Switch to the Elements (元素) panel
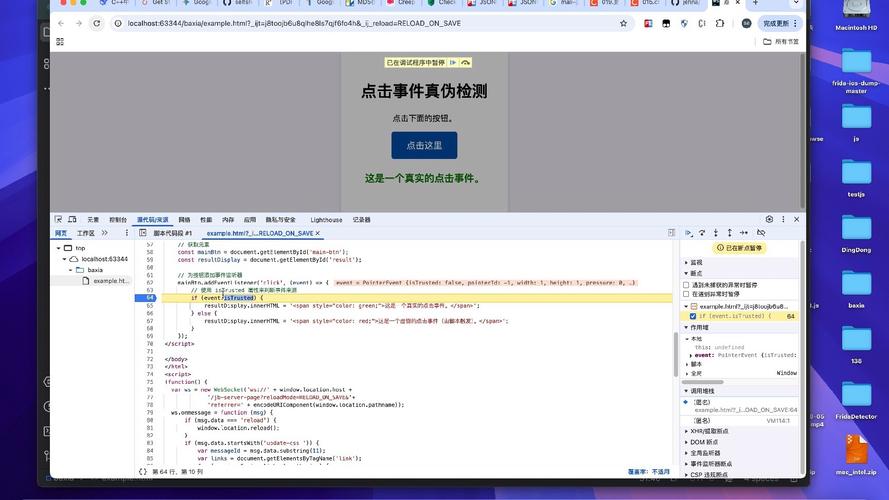Viewport: 889px width, 500px height. click(x=93, y=220)
